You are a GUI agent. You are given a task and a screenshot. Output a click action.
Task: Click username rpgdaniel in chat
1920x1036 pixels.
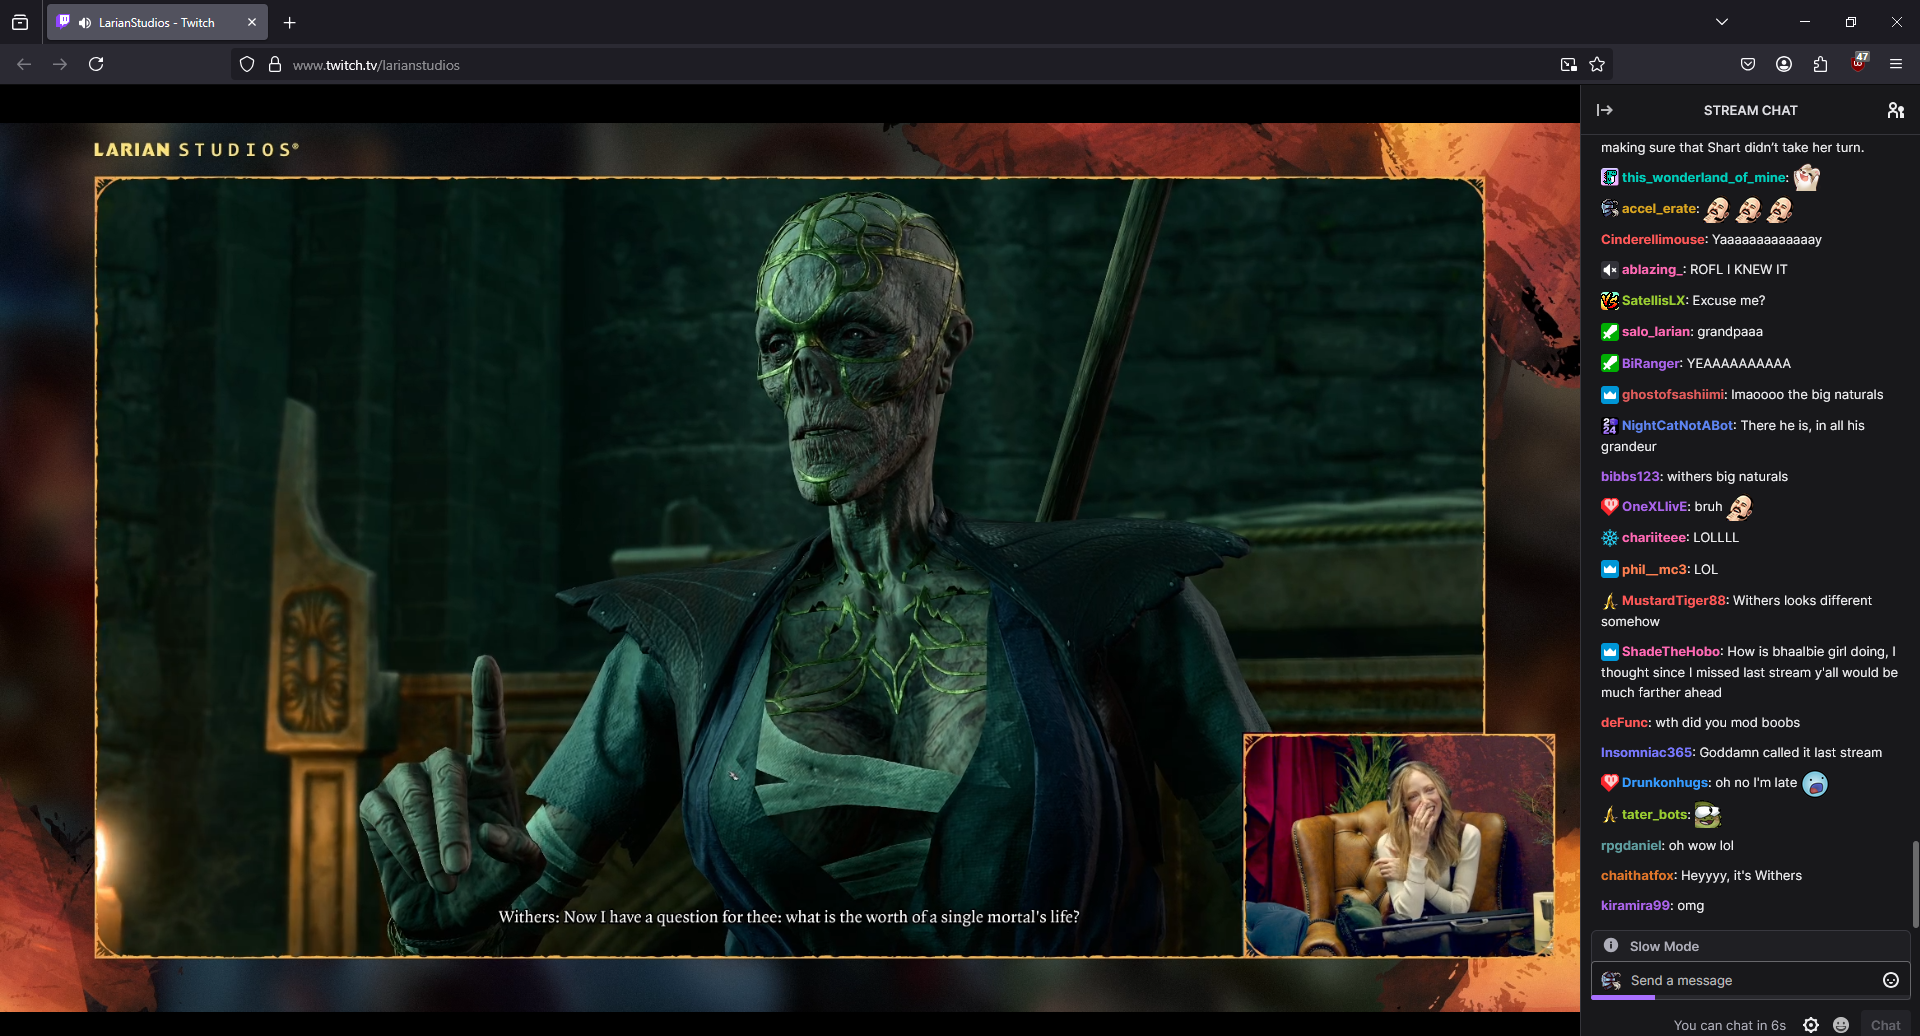(x=1631, y=845)
